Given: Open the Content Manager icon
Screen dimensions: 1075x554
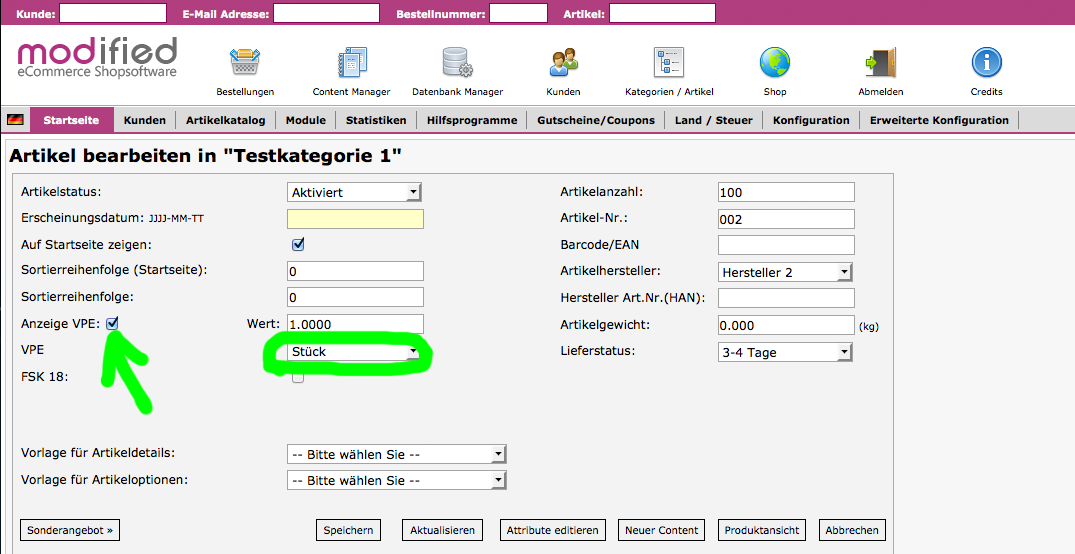Looking at the screenshot, I should [352, 63].
